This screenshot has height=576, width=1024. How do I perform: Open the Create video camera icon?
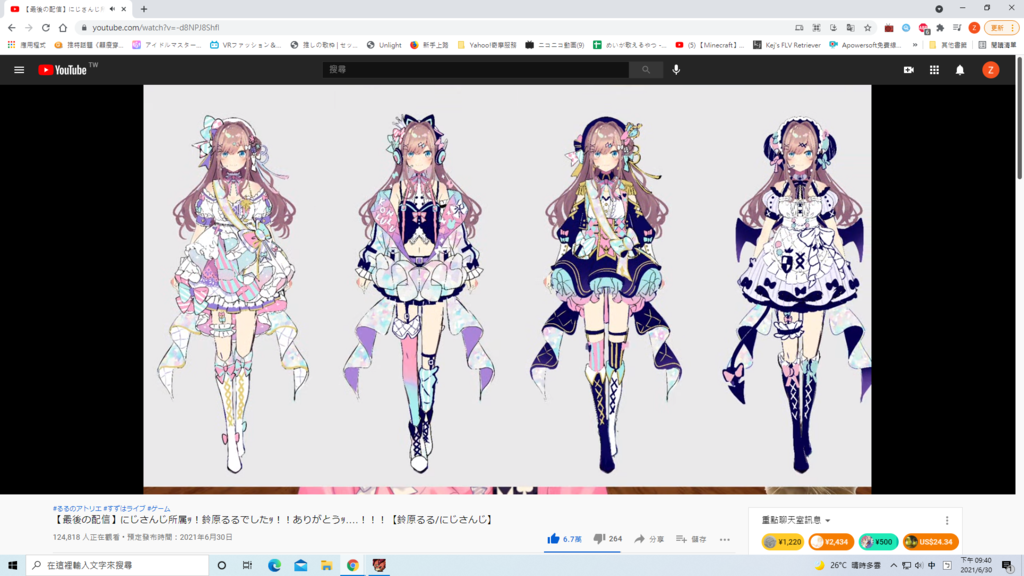tap(908, 70)
